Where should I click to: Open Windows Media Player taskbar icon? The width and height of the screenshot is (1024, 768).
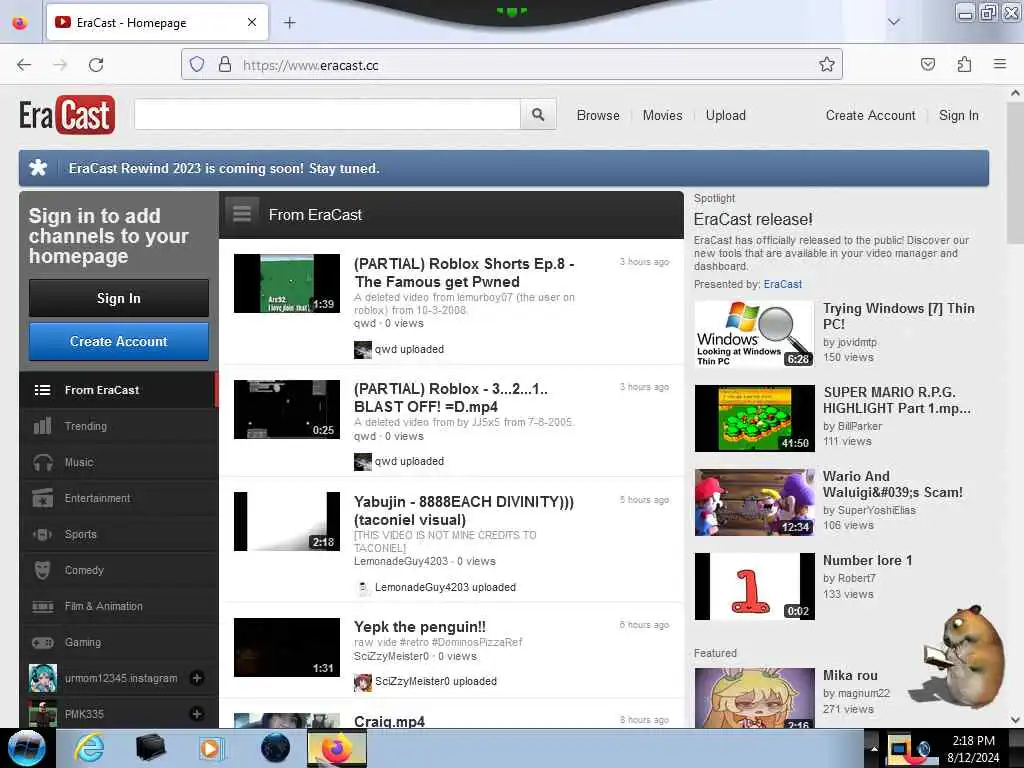(x=211, y=748)
